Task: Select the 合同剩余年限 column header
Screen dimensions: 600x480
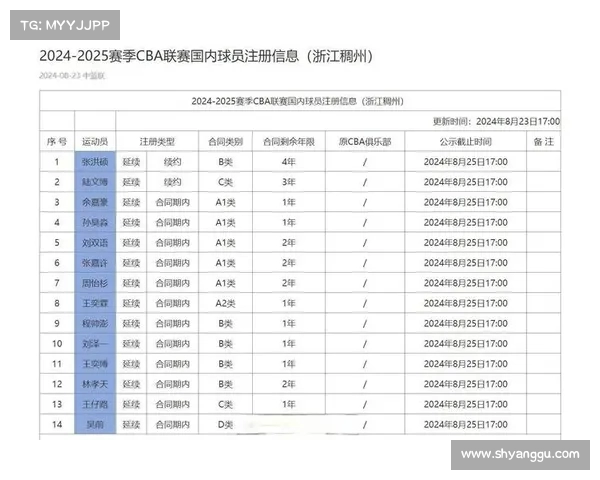Action: coord(288,142)
